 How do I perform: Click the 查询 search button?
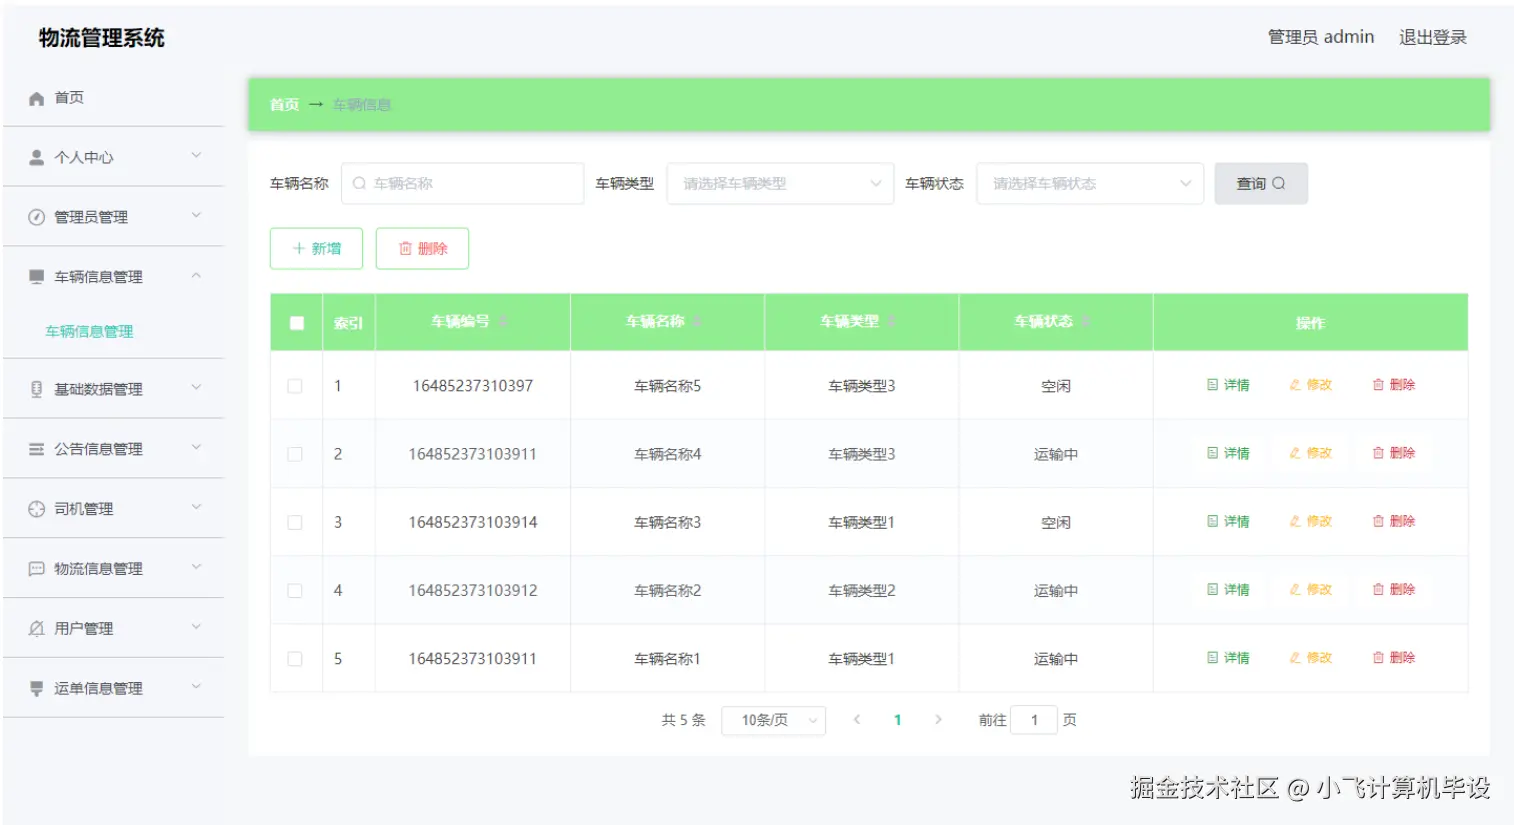(1261, 183)
